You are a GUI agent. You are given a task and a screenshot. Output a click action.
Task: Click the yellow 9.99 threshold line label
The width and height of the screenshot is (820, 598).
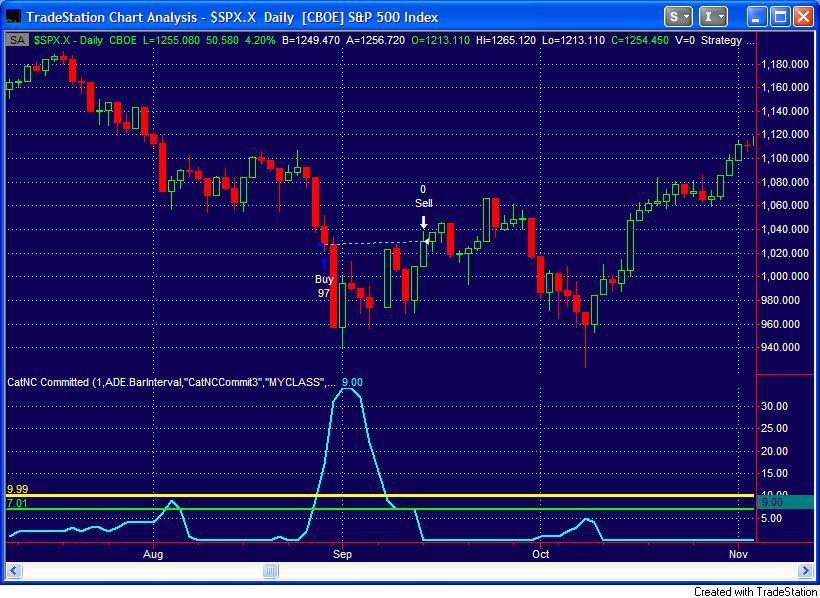17,490
